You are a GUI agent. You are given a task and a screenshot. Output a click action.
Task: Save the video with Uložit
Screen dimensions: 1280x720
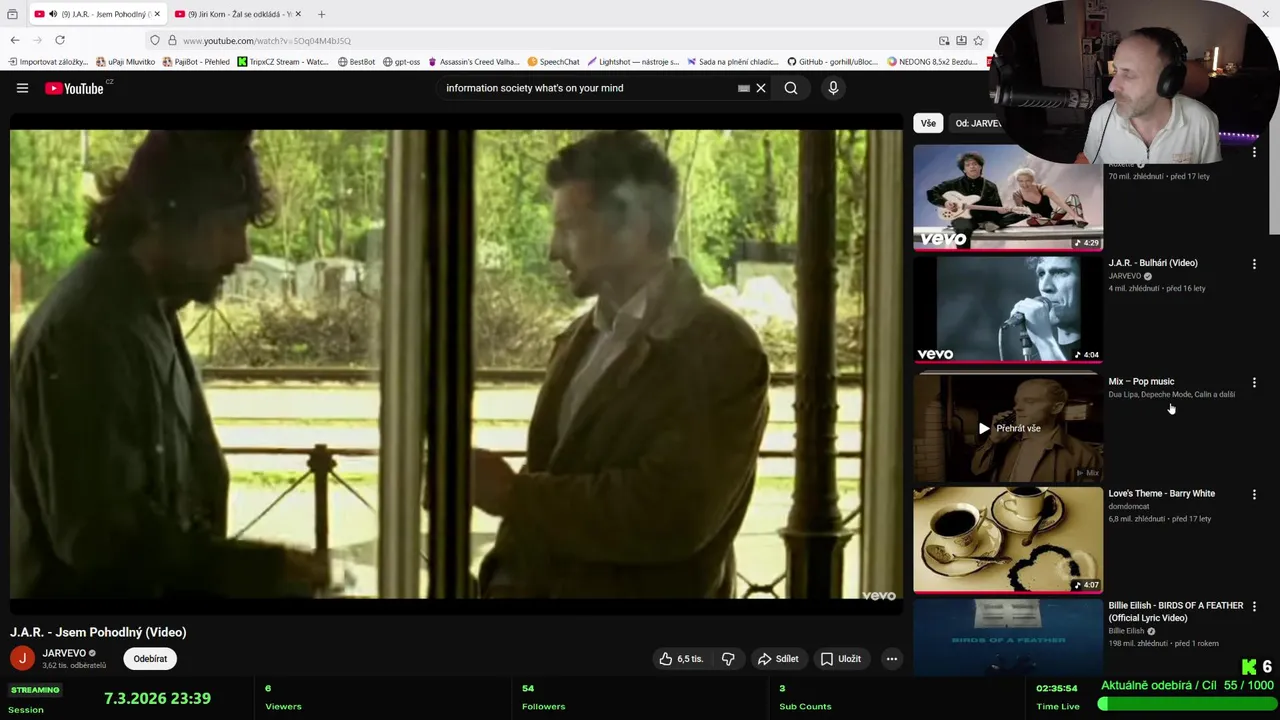pyautogui.click(x=841, y=659)
